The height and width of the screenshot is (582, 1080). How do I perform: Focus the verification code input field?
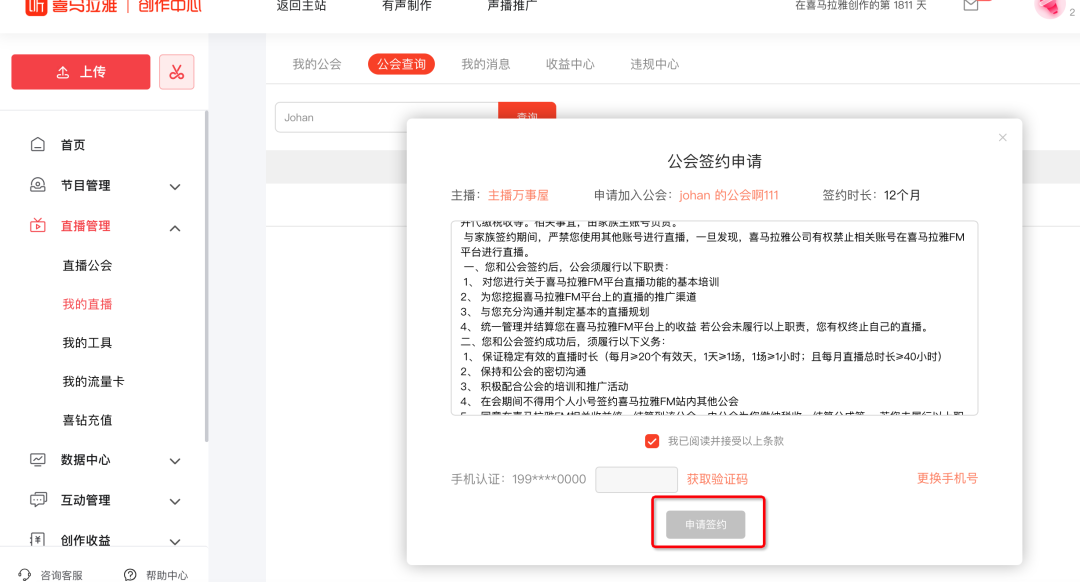[636, 479]
